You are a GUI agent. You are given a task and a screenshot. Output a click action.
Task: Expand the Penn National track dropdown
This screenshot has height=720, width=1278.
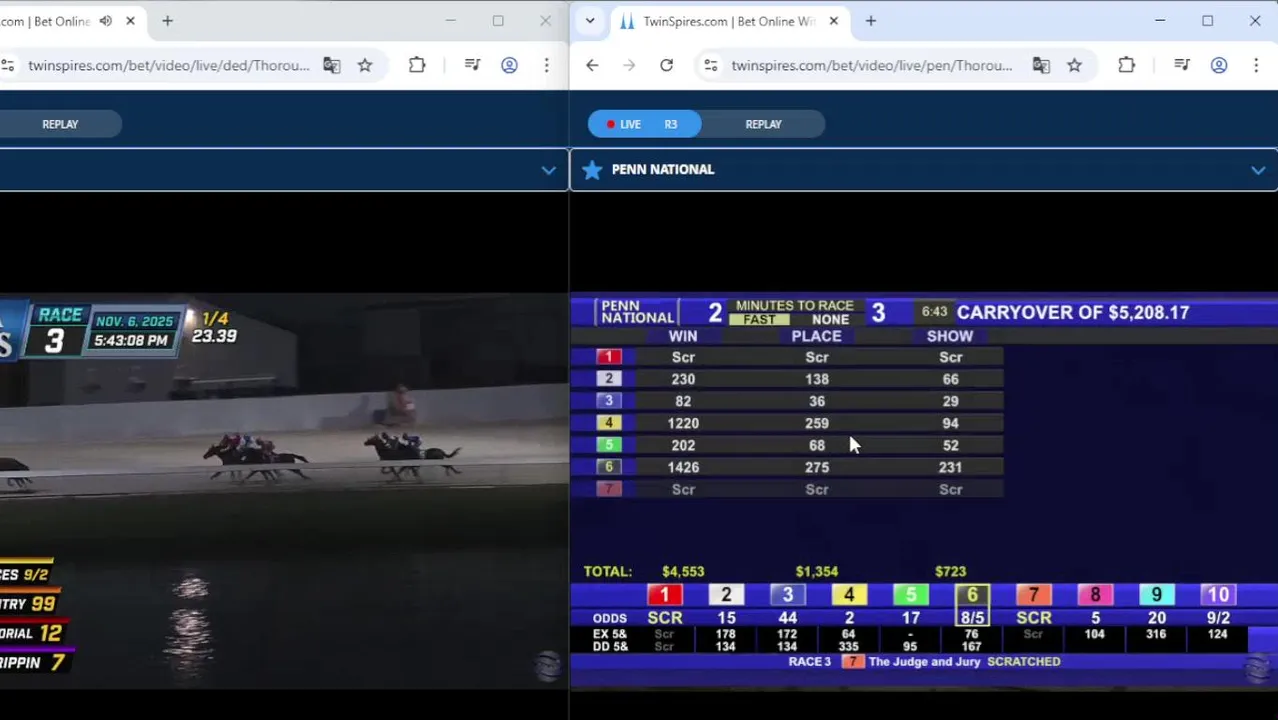(x=1258, y=170)
